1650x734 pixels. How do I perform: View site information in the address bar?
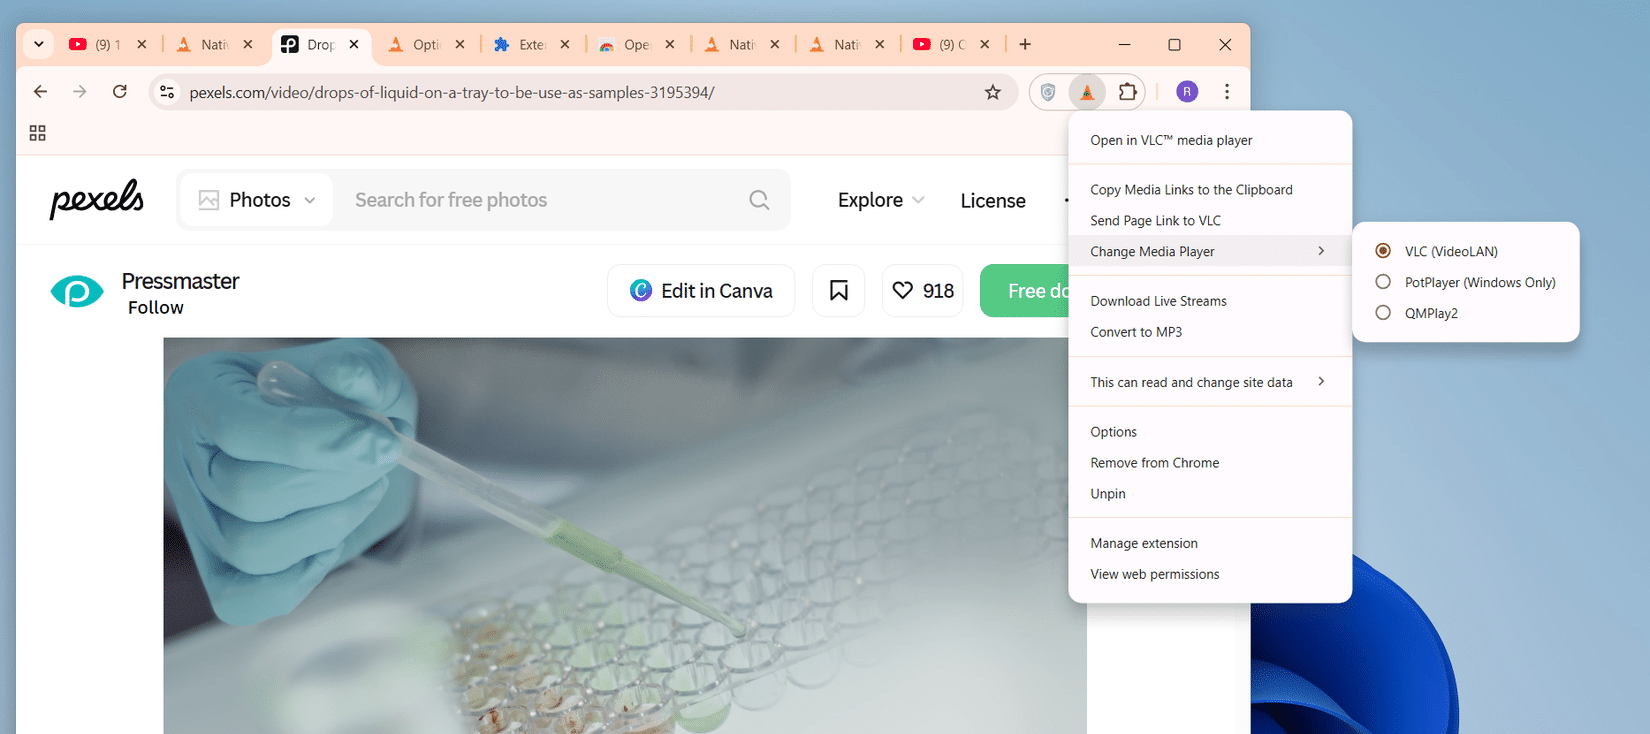click(x=167, y=92)
